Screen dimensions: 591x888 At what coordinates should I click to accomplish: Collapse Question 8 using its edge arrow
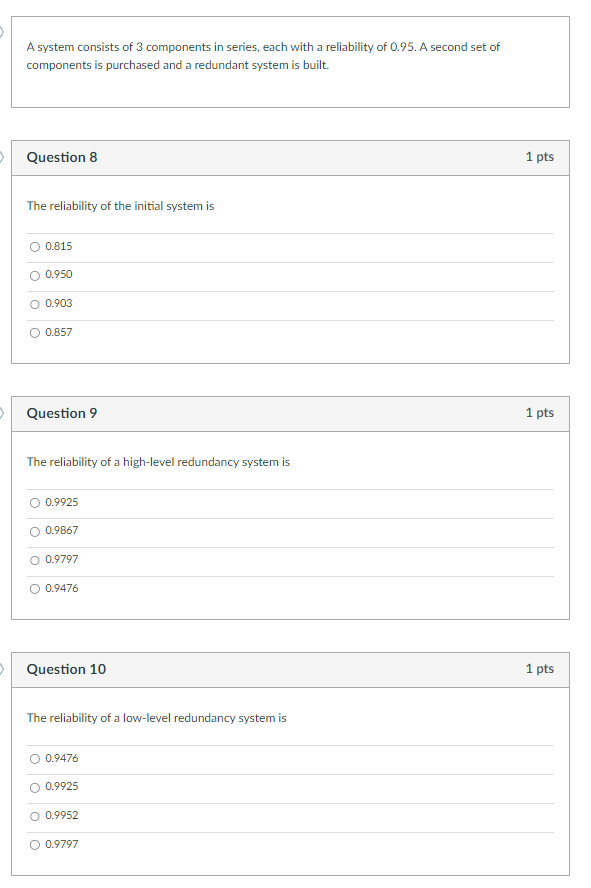[2, 157]
